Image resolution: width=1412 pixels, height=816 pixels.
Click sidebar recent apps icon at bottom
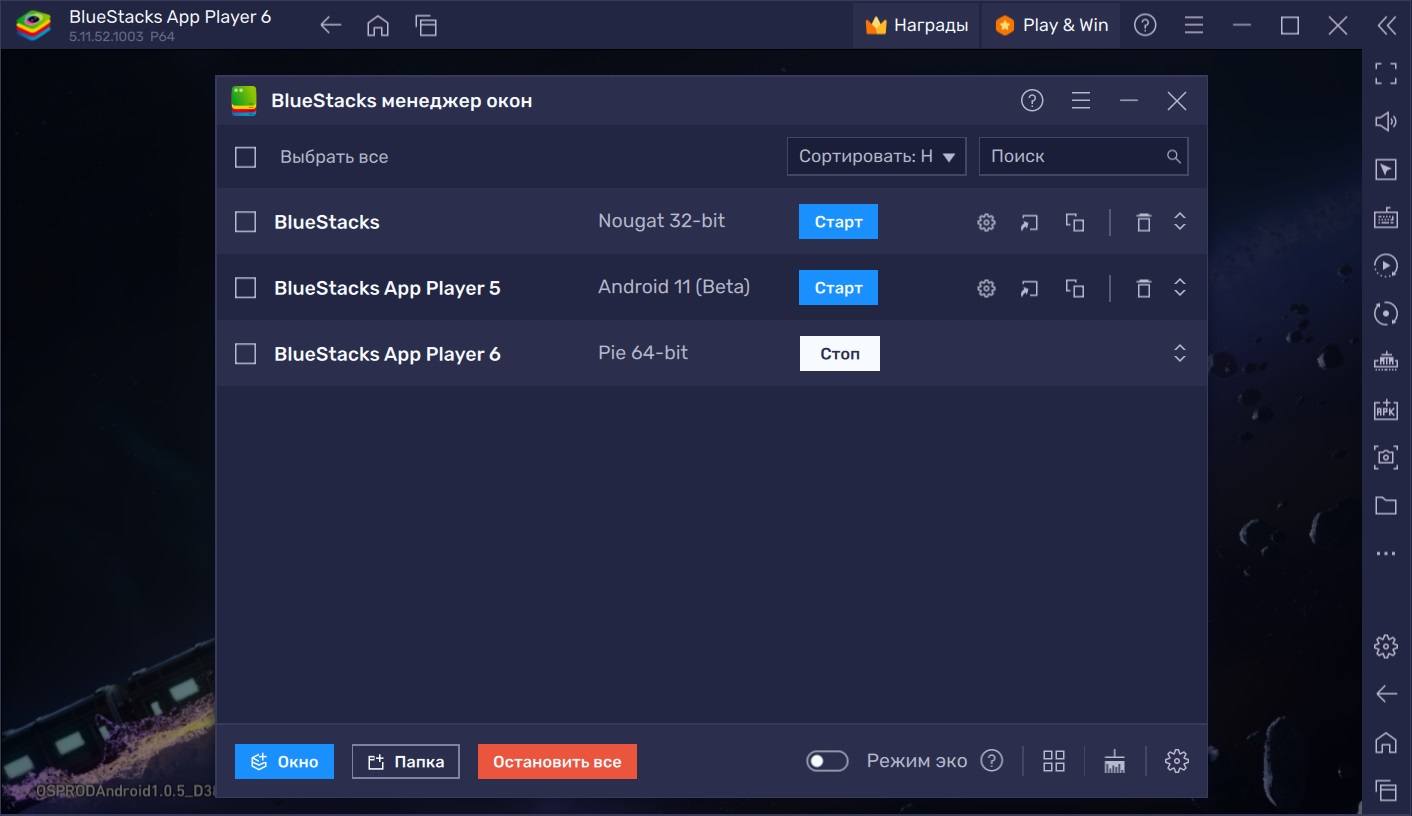point(1386,790)
